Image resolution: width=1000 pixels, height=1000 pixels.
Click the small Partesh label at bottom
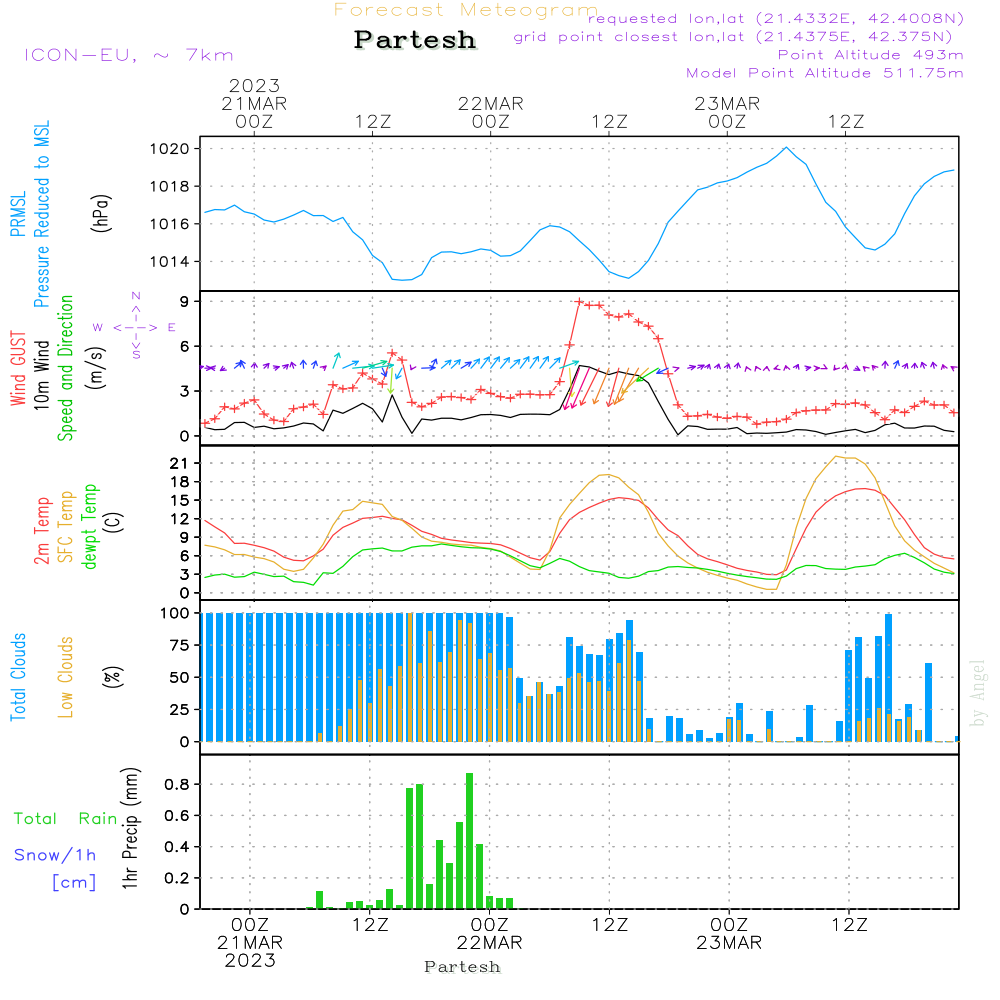click(x=462, y=967)
